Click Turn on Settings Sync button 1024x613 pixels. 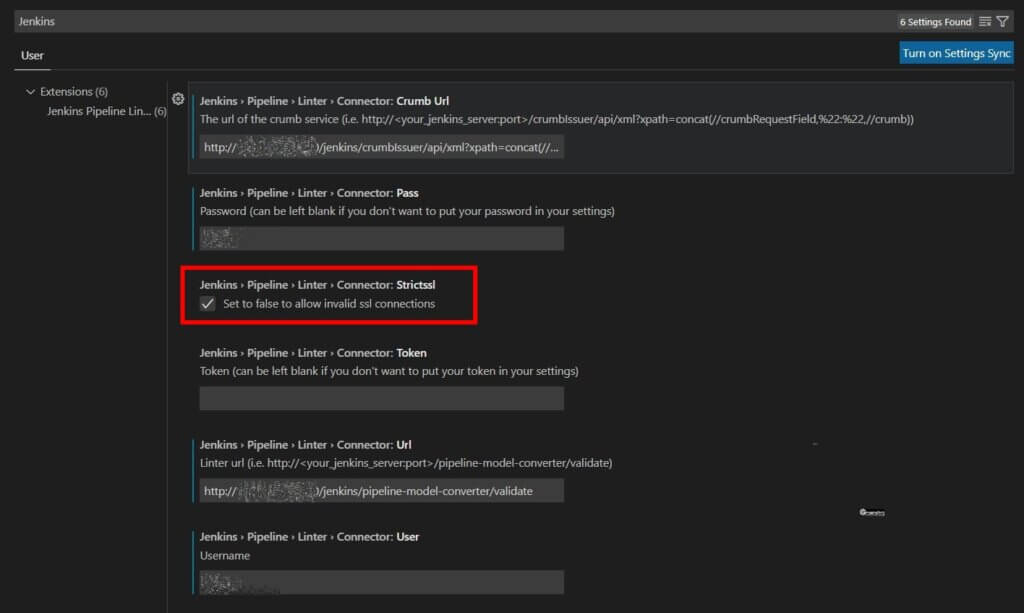[x=956, y=53]
